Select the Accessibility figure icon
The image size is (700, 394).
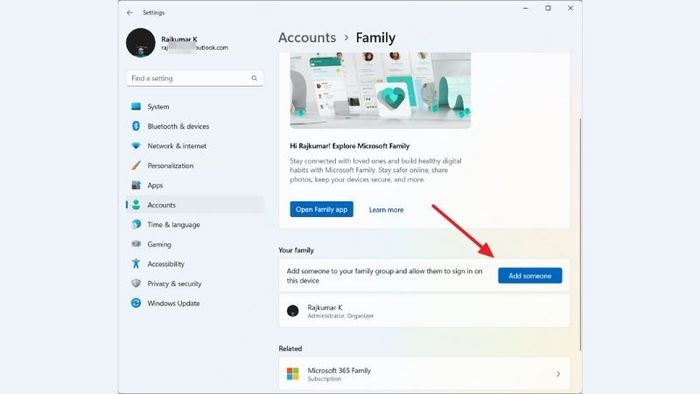[136, 263]
